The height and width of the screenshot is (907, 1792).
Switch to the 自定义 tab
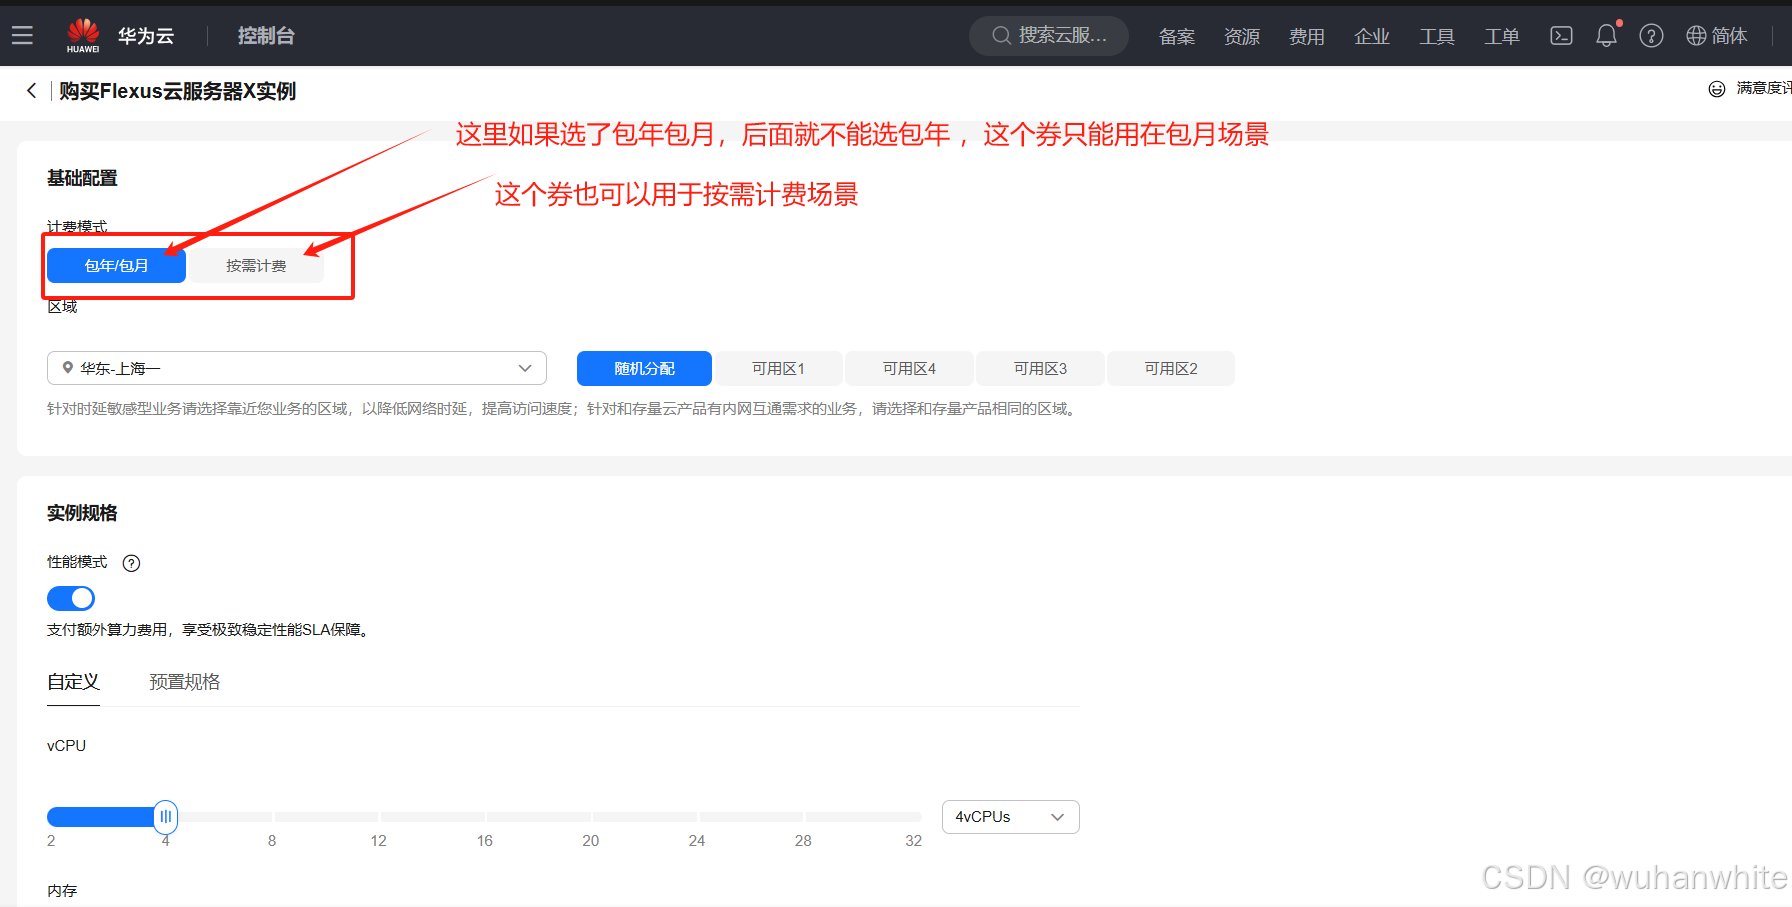(x=73, y=682)
